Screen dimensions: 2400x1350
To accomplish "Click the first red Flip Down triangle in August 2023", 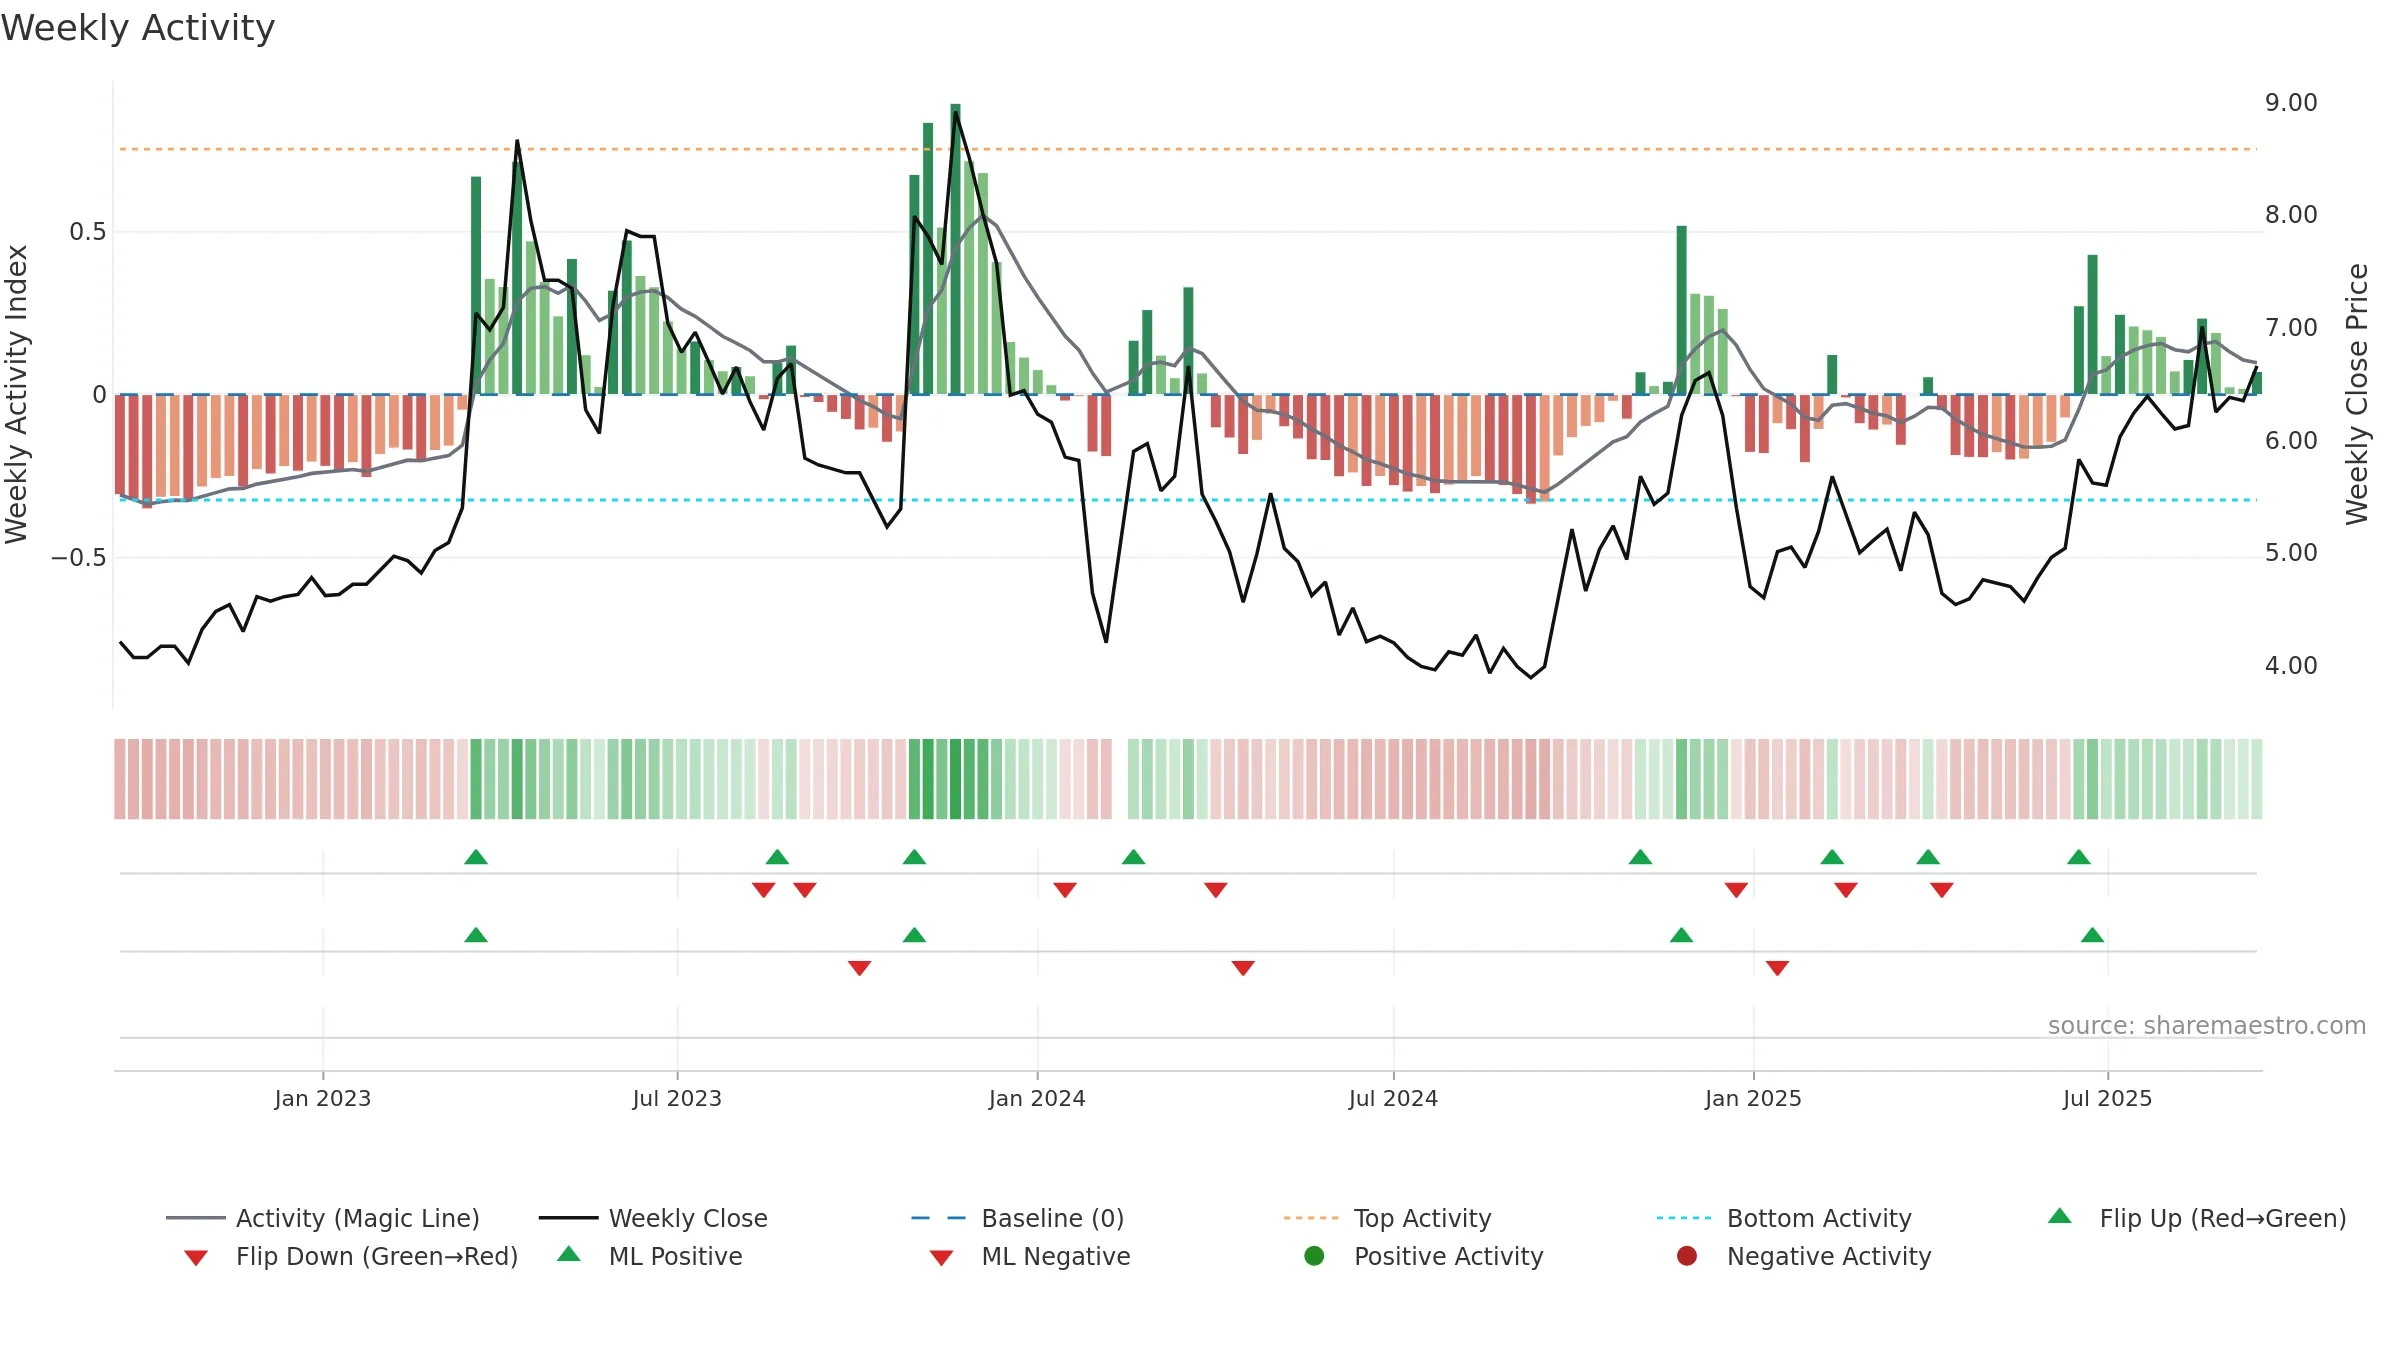I will tap(764, 890).
